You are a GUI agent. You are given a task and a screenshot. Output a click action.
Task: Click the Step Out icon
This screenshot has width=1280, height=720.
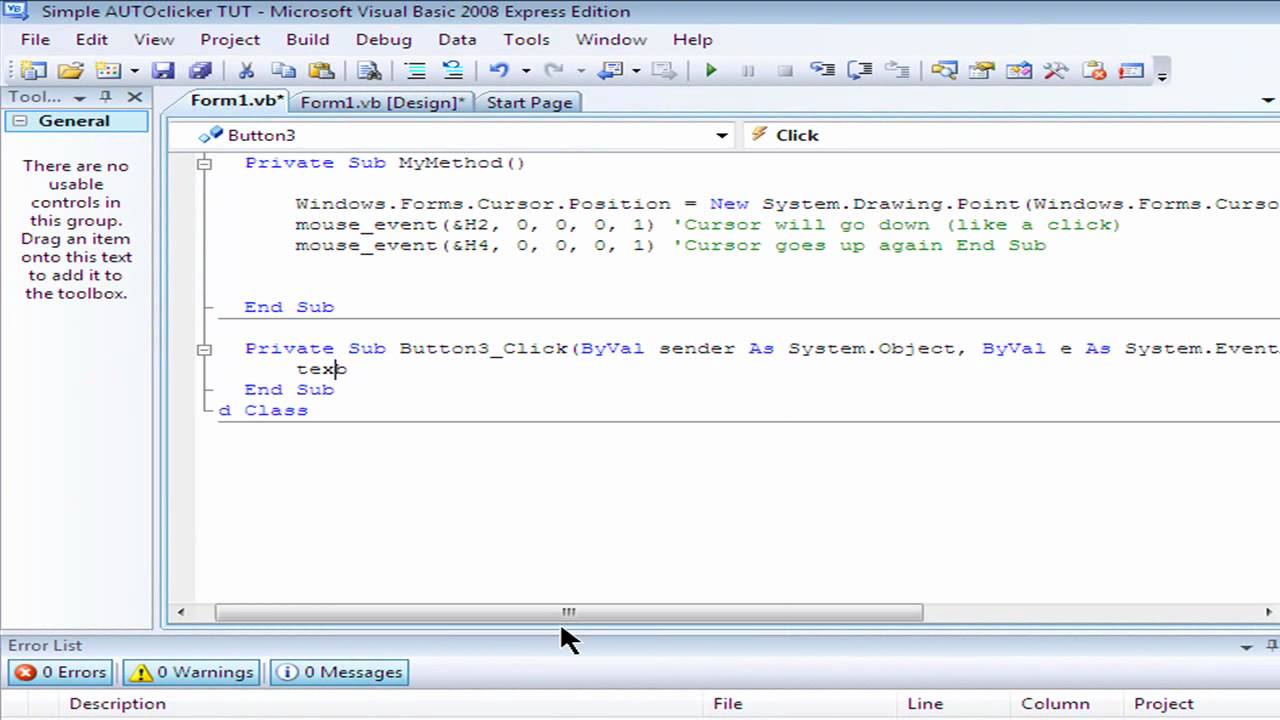[x=897, y=71]
